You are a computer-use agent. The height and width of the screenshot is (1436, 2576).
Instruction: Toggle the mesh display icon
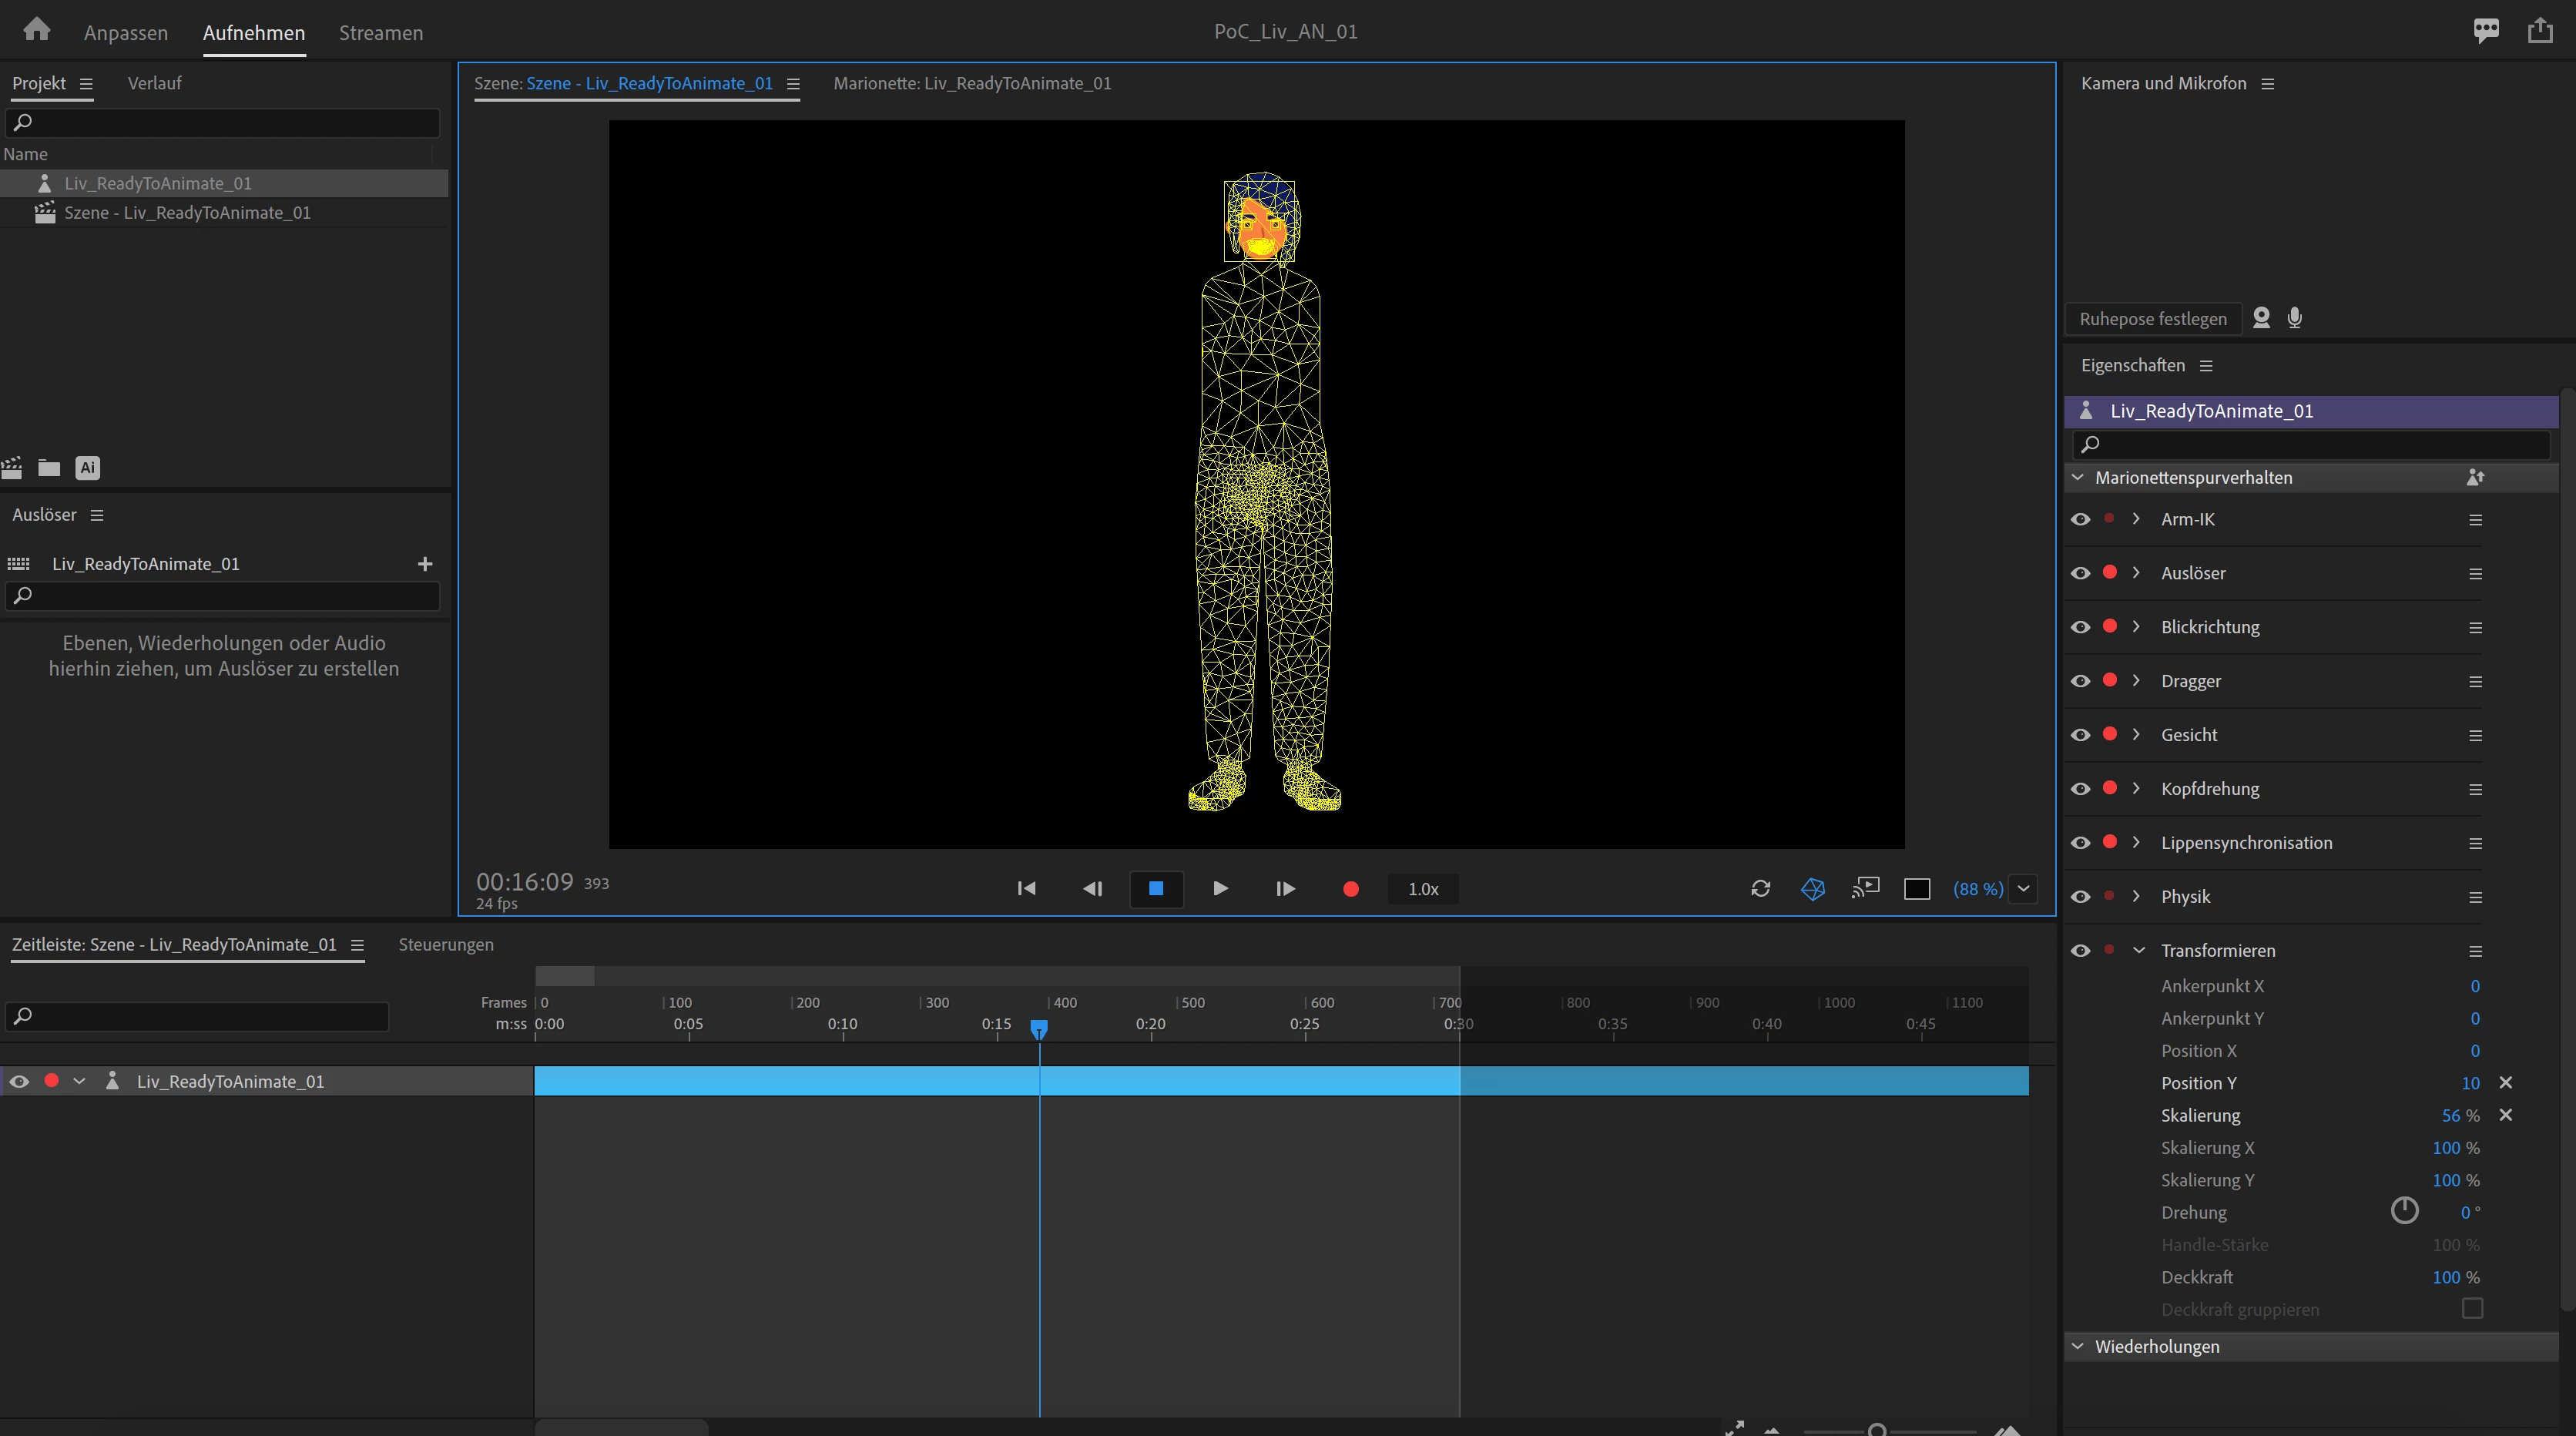tap(1813, 889)
